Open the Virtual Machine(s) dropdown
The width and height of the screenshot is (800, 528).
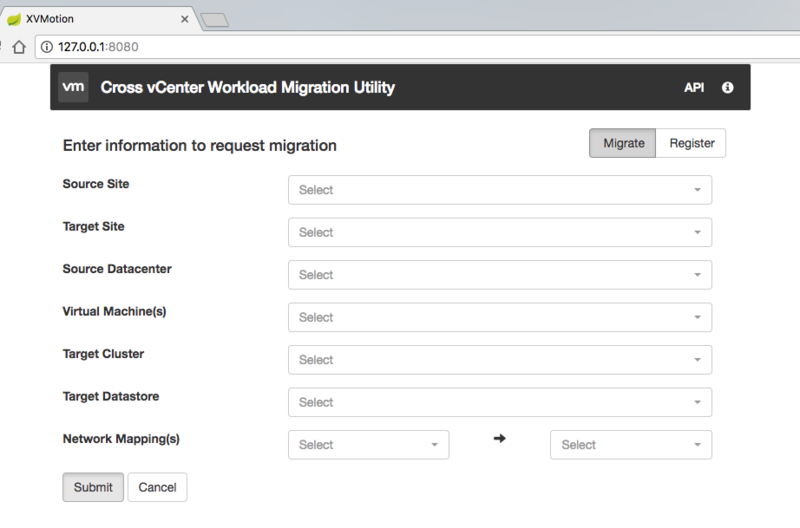coord(499,317)
